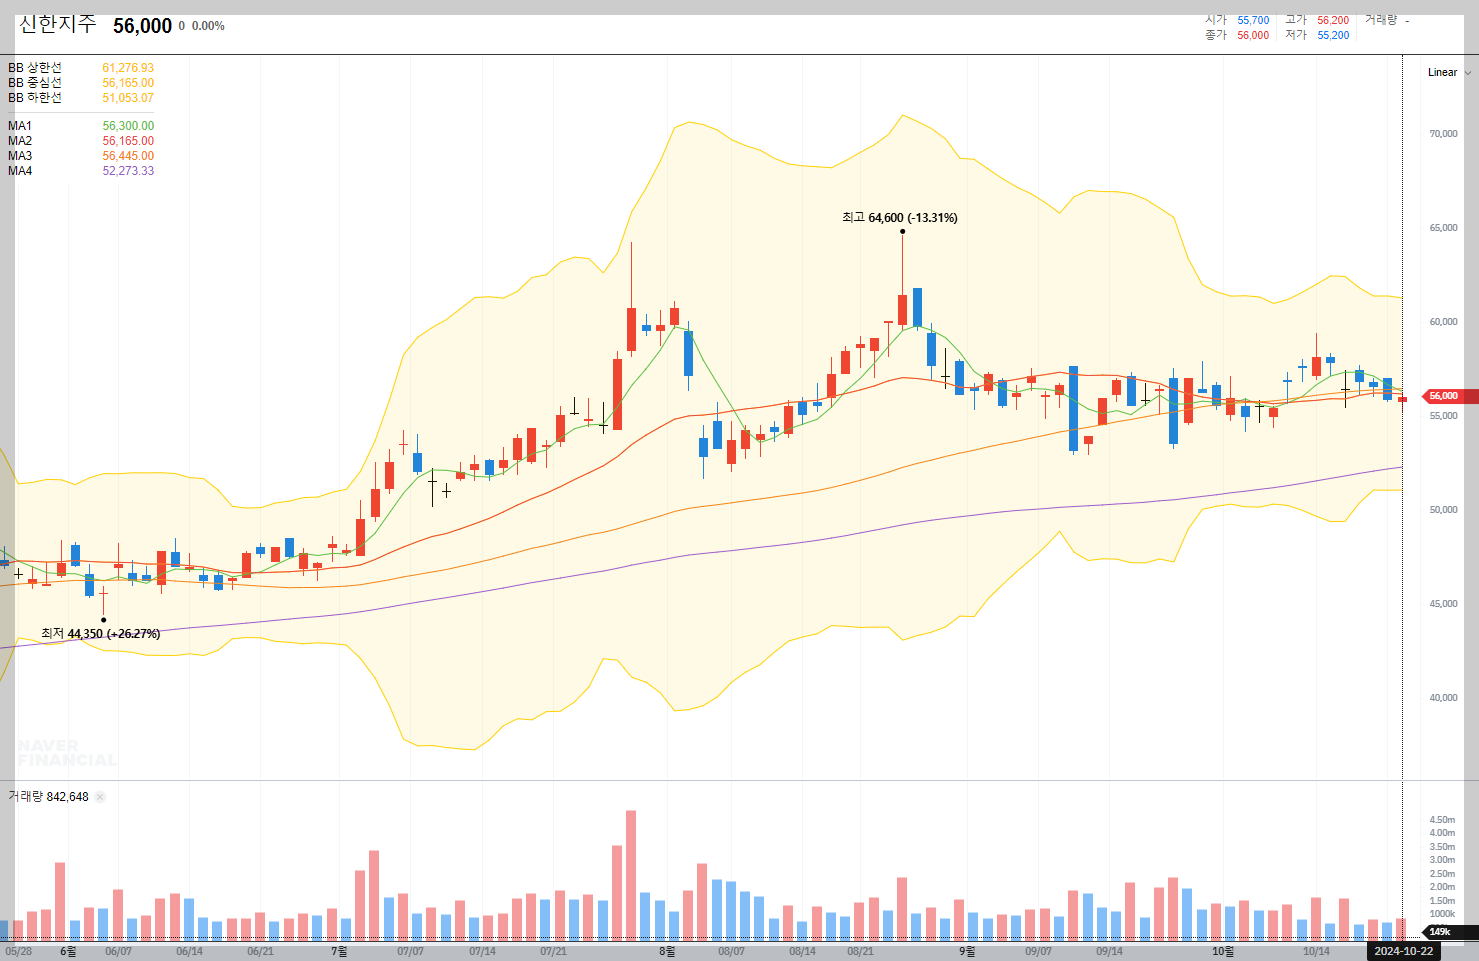
Task: Click the 09/14 date axis label
Action: (1109, 951)
